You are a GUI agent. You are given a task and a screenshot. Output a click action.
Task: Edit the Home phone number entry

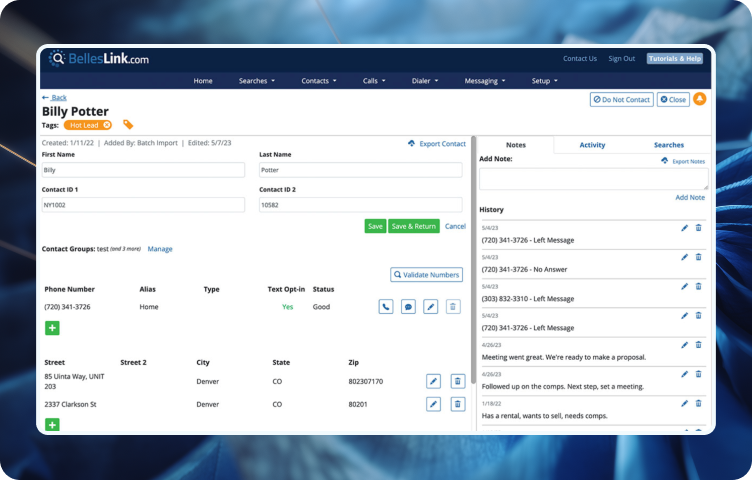click(x=431, y=307)
